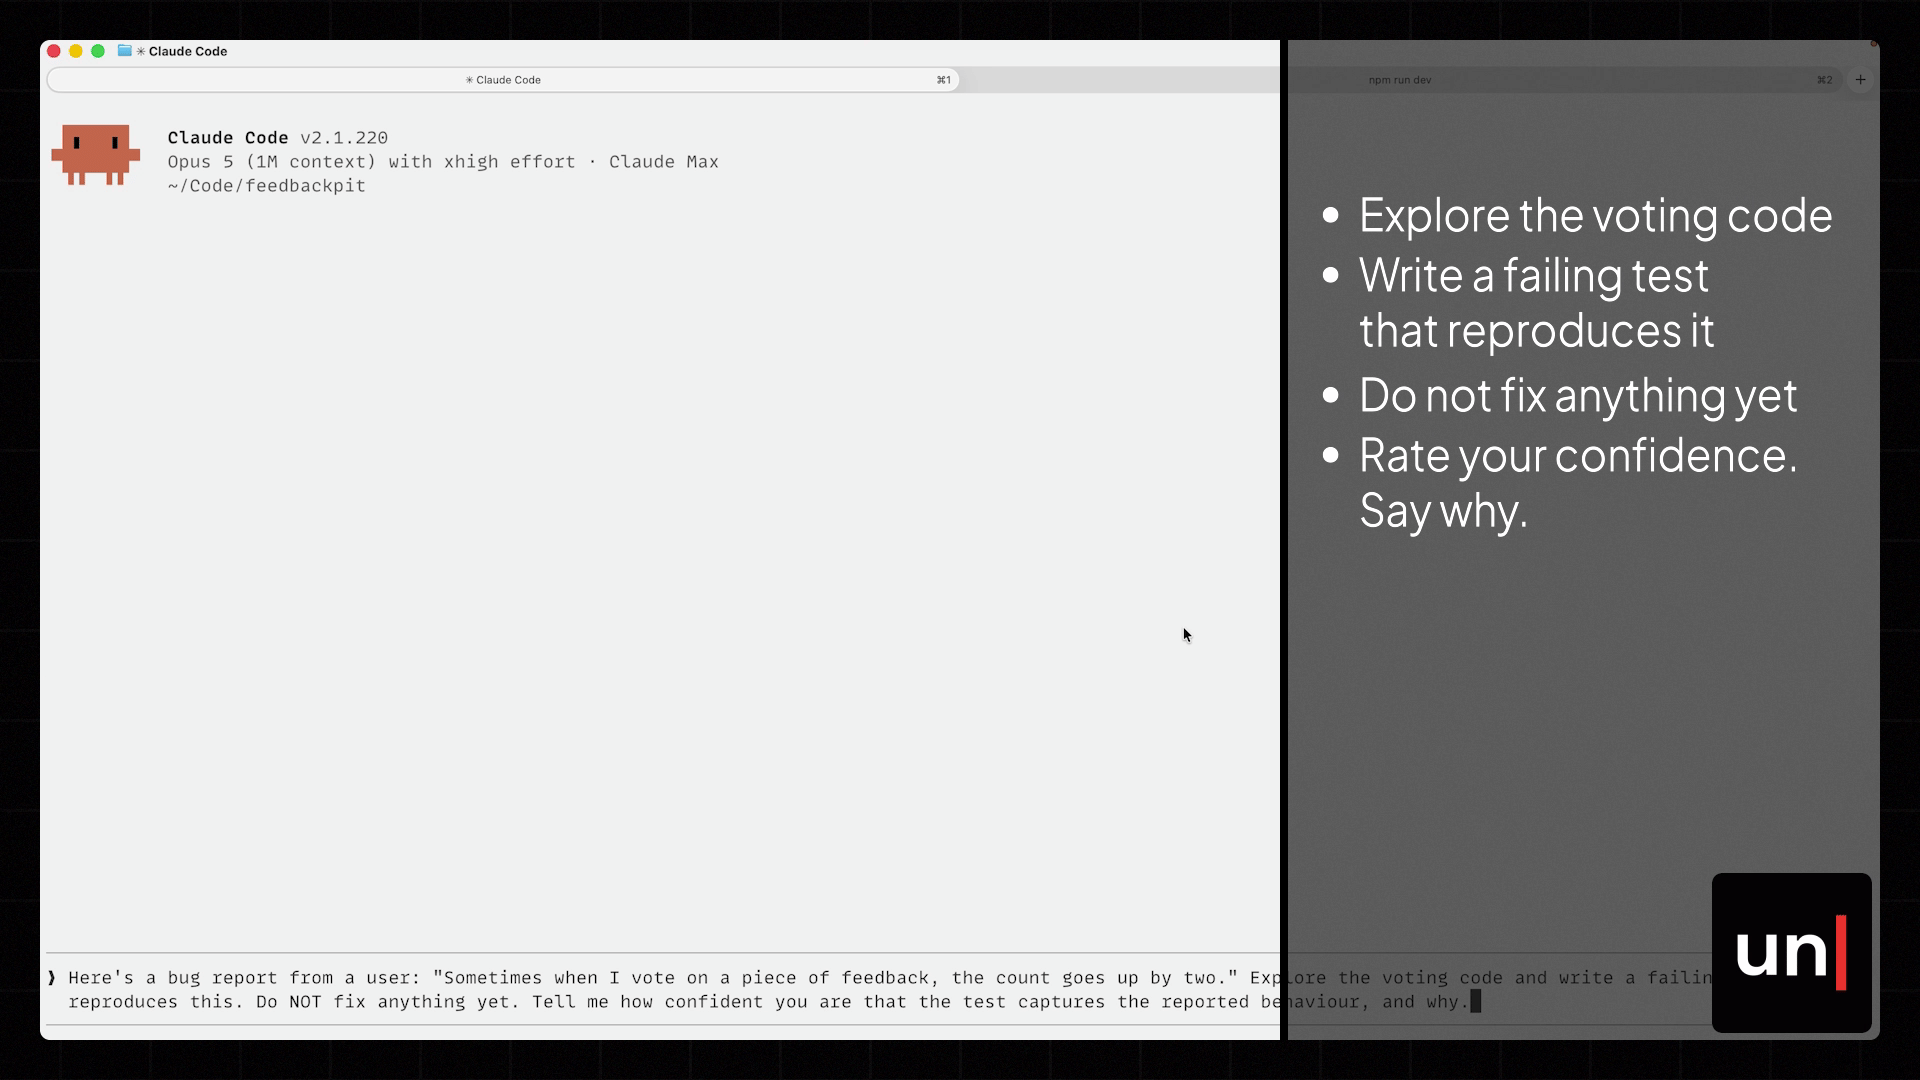Image resolution: width=1920 pixels, height=1080 pixels.
Task: Switch to the npm run dev tab
Action: pos(1400,80)
